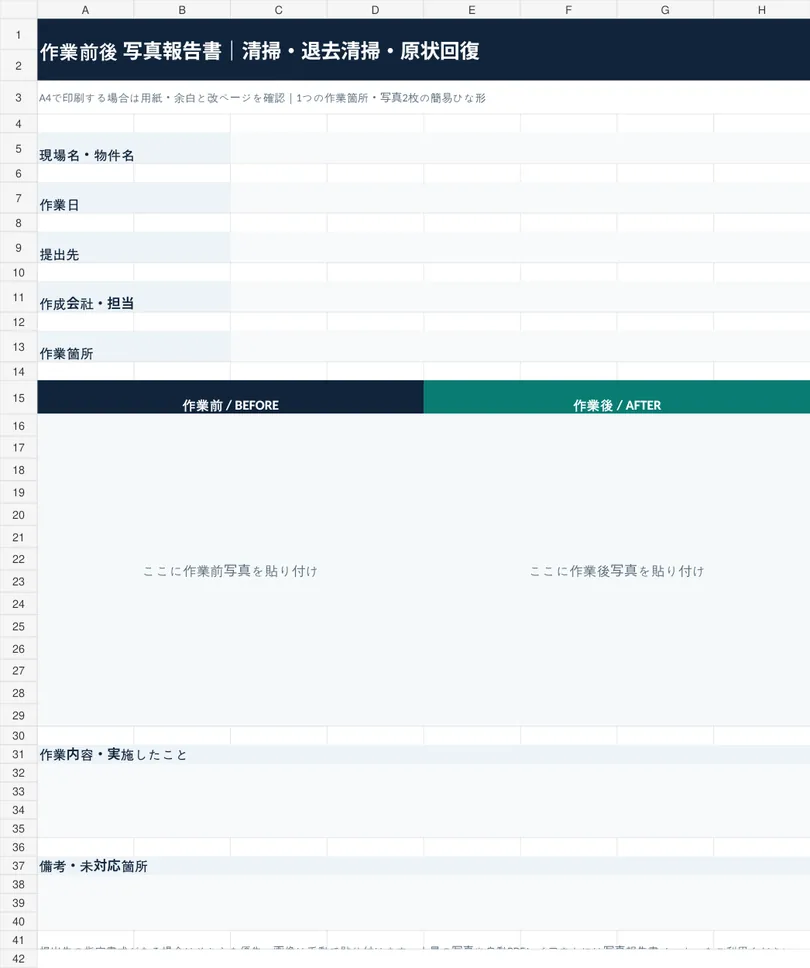This screenshot has width=810, height=968.
Task: Click the input field beside '現場名・物件名'
Action: (520, 148)
